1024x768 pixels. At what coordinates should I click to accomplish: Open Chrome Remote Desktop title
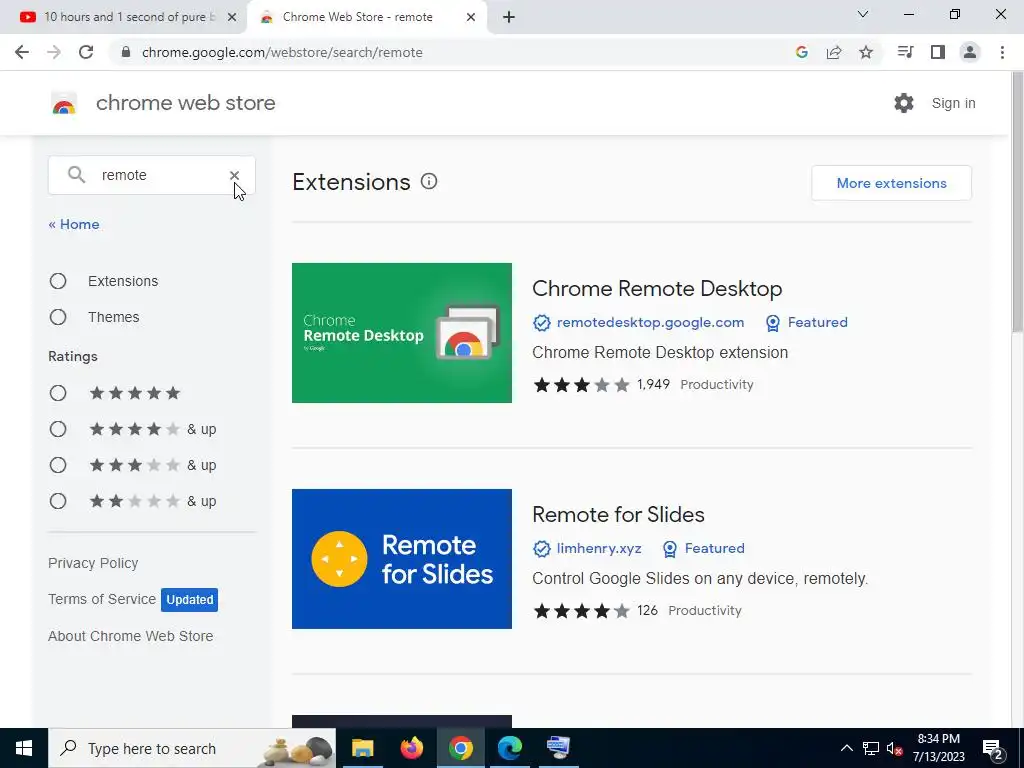point(657,289)
